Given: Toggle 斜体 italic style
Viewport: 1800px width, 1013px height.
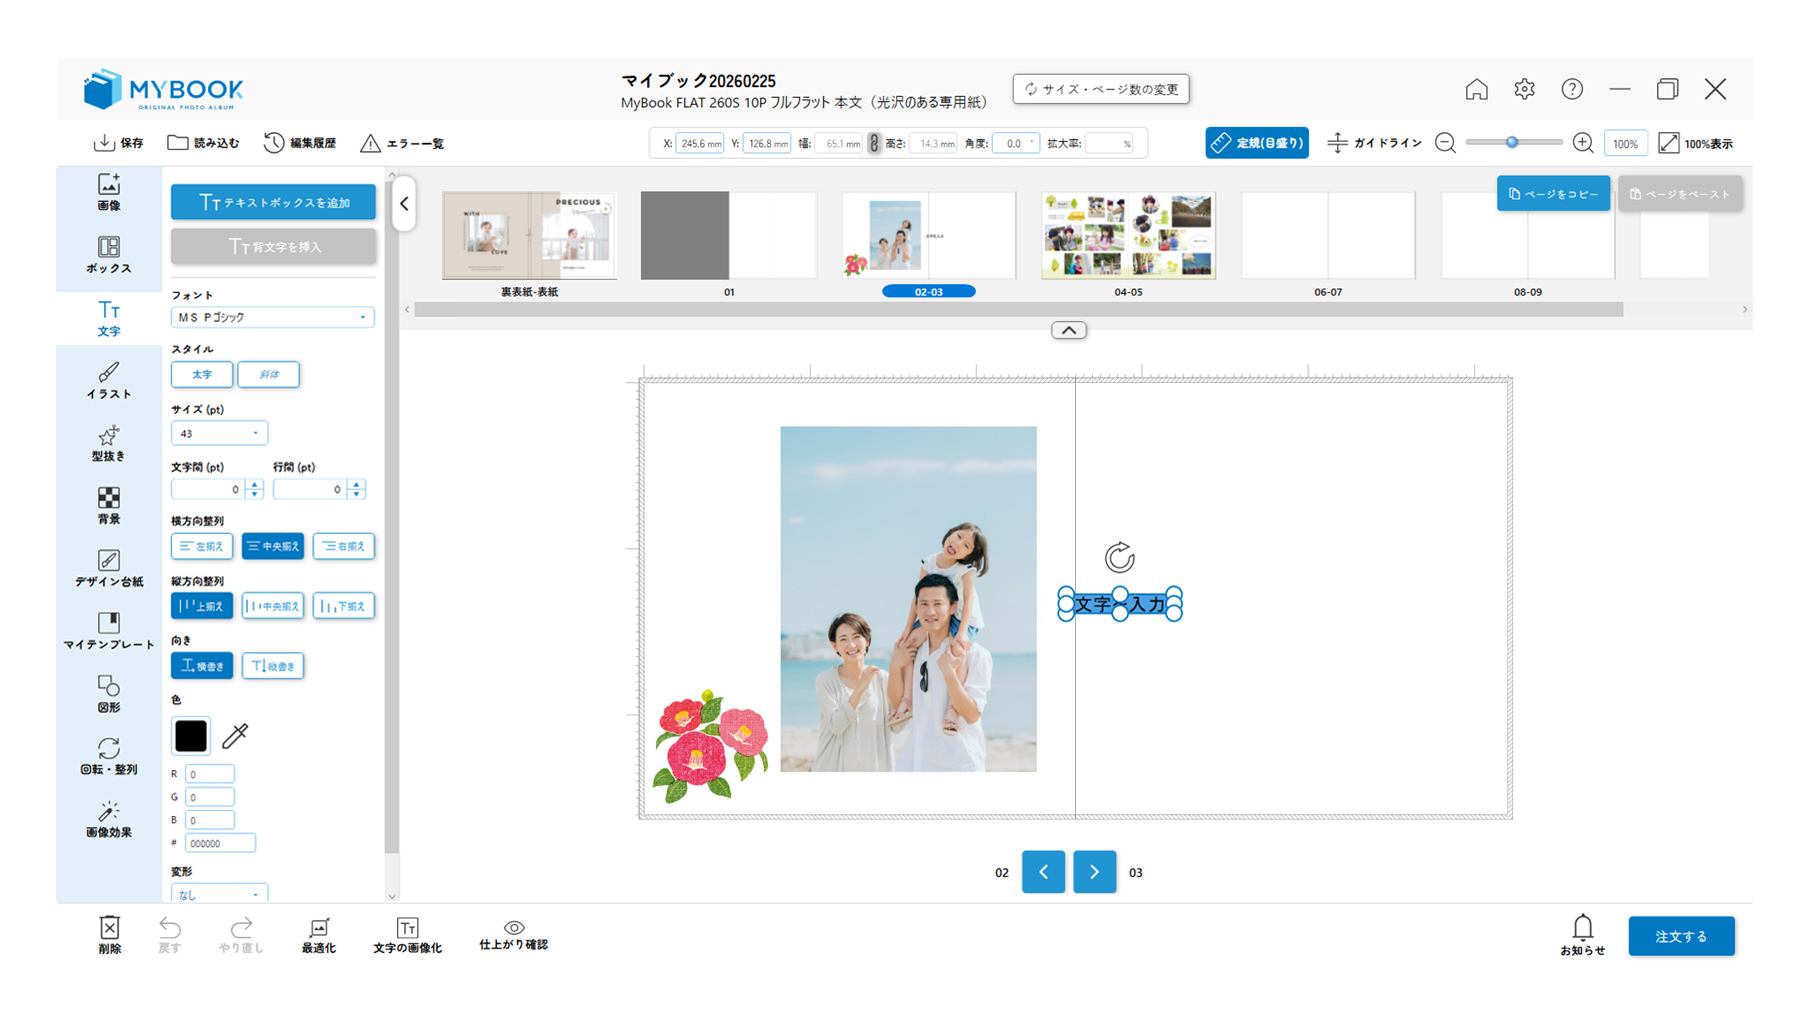Looking at the screenshot, I should tap(268, 374).
